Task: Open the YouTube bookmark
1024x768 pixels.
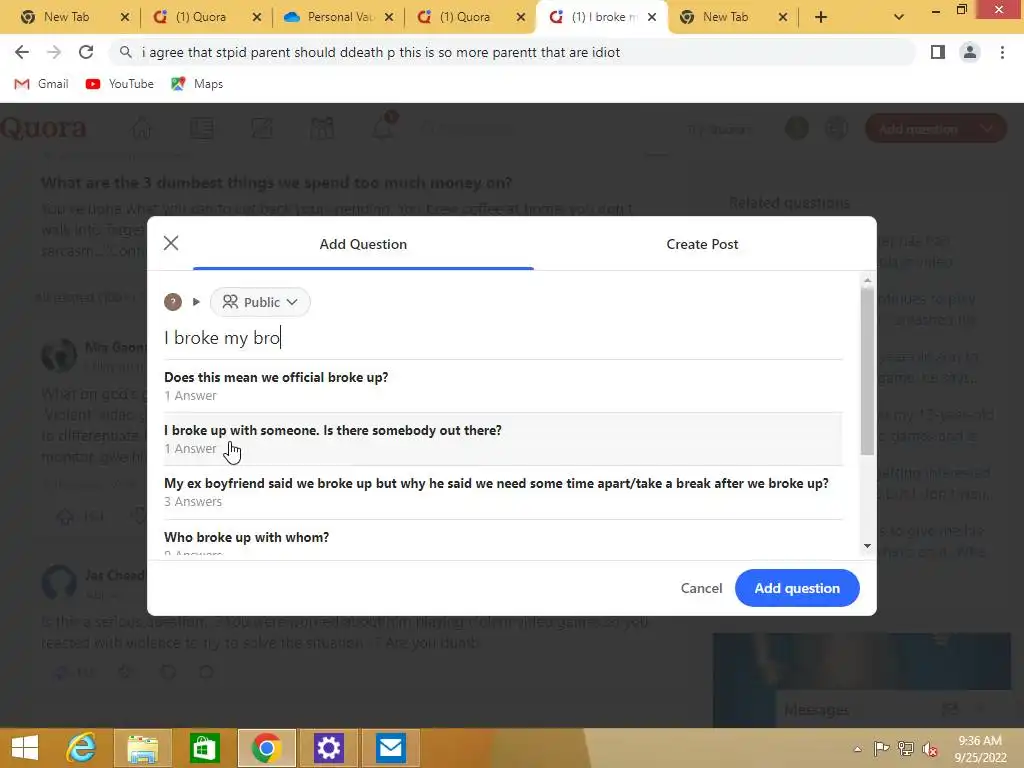Action: click(x=120, y=84)
